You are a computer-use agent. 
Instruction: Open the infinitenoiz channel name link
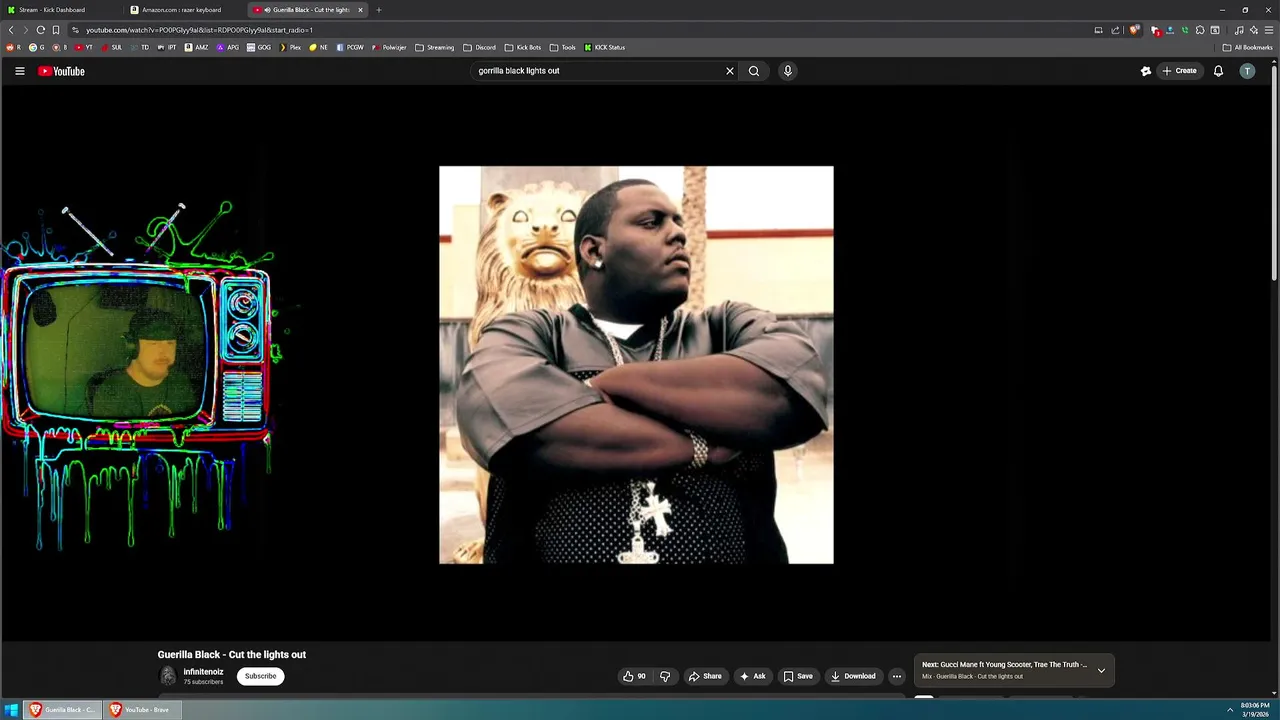(203, 672)
